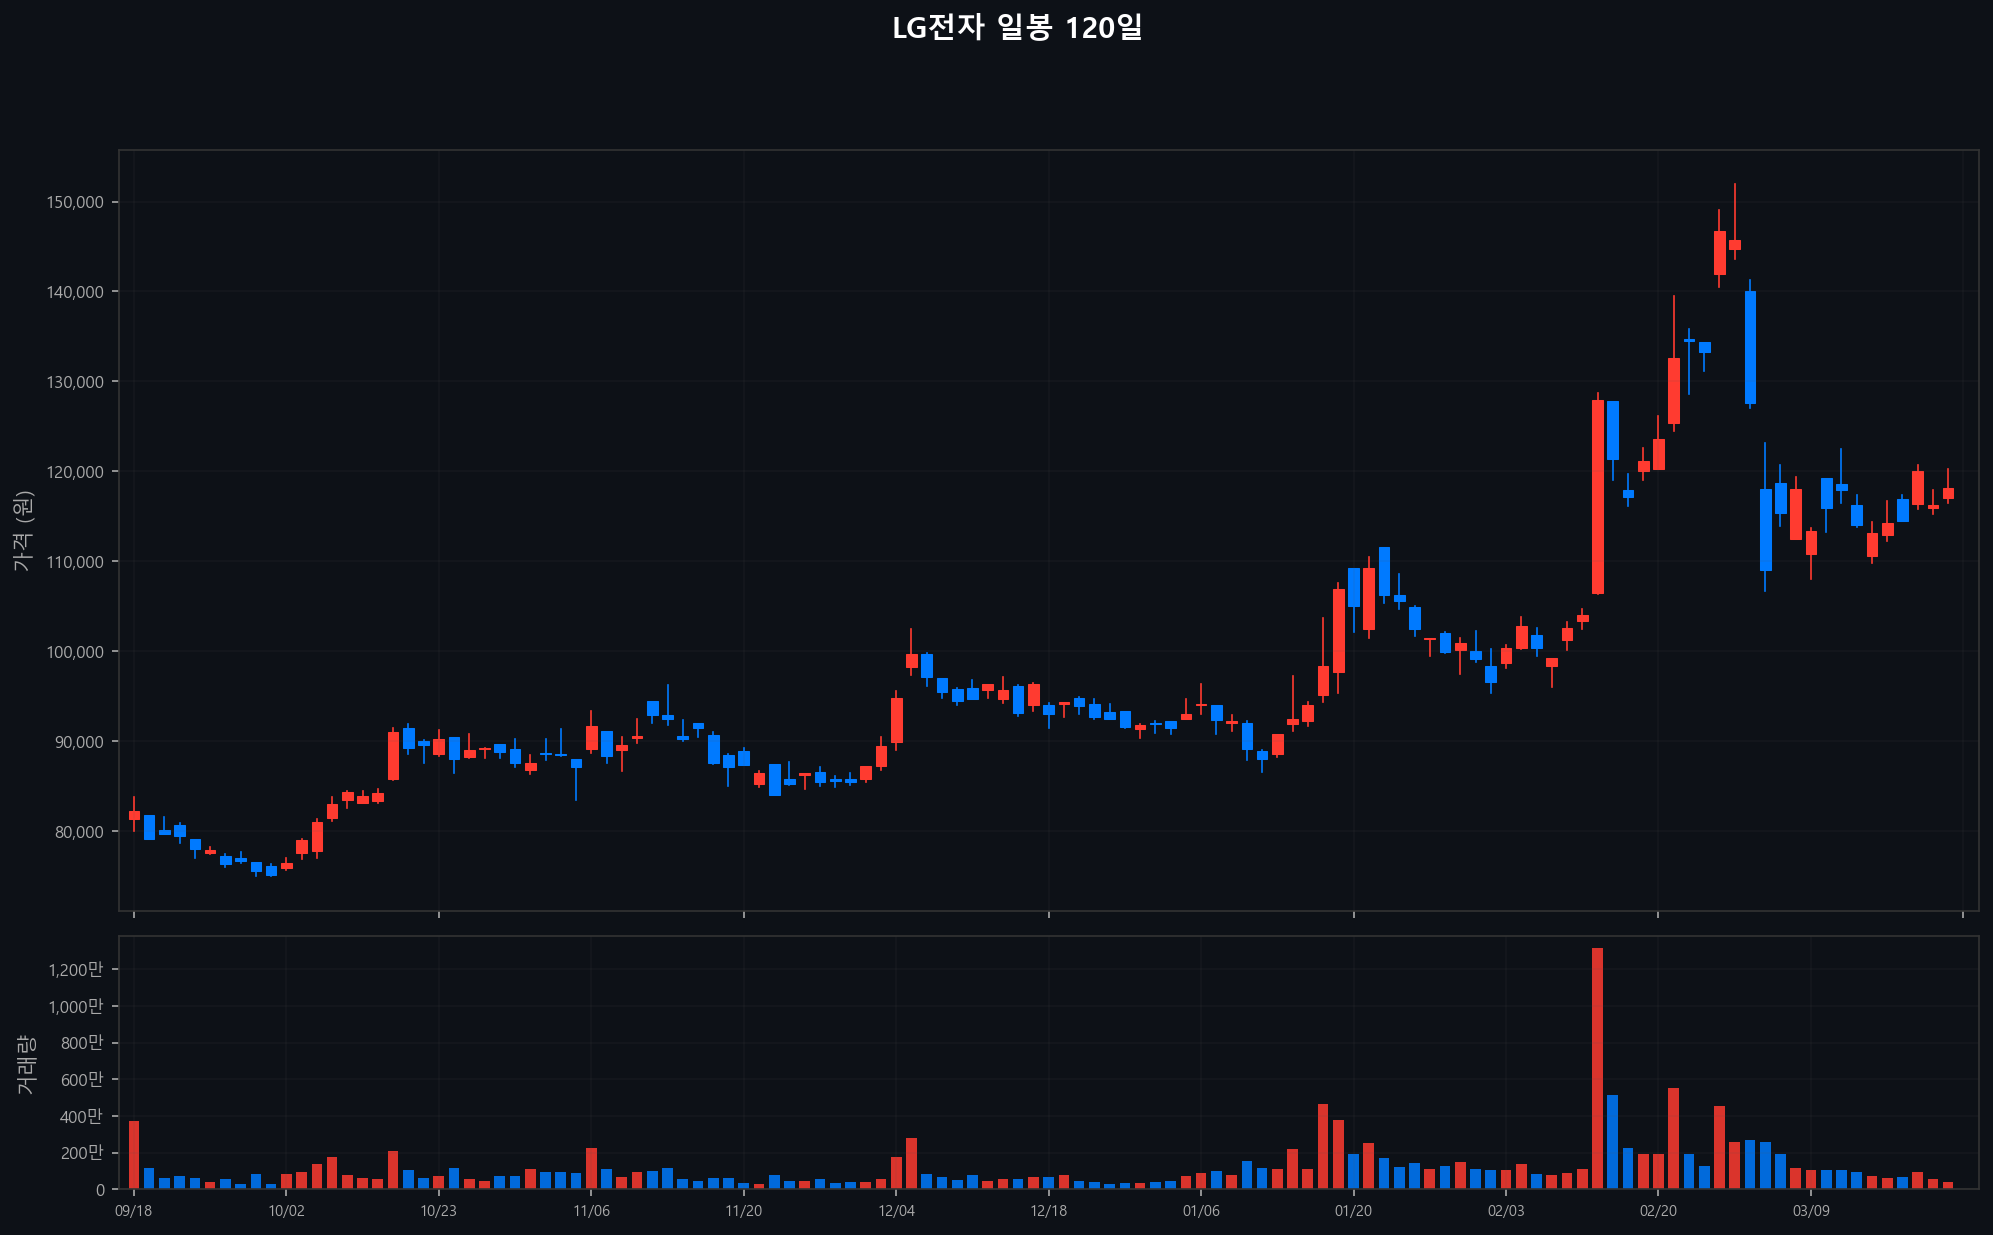This screenshot has height=1235, width=1993.
Task: Click the tallest red volume bar
Action: point(1597,1068)
